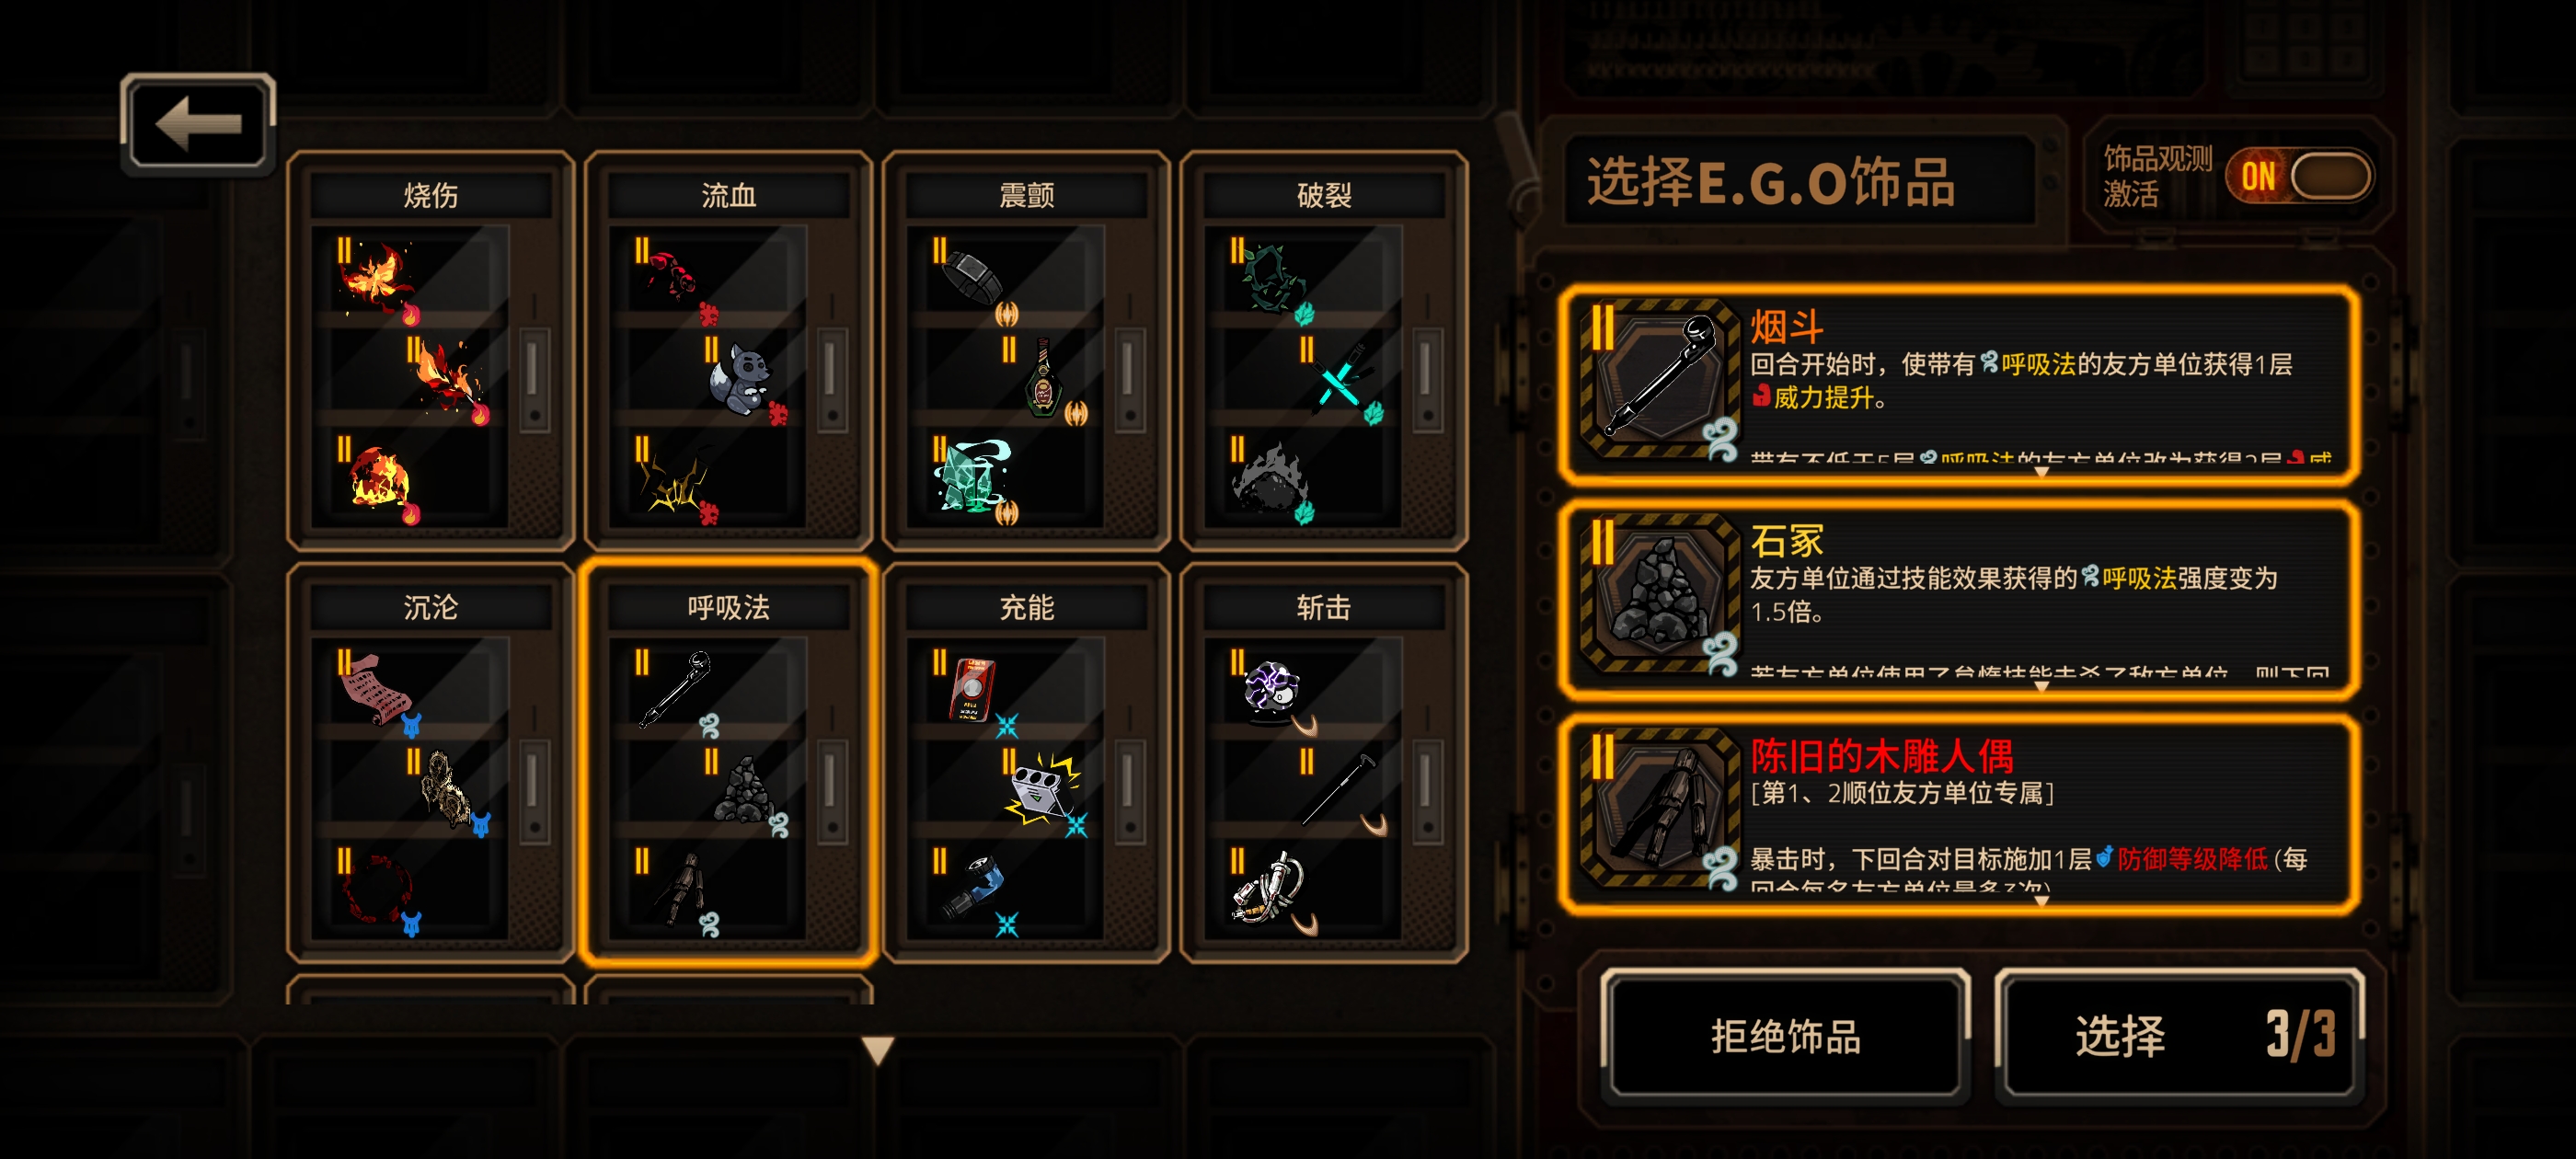Click the down arrow below the cabinets

click(x=877, y=1049)
